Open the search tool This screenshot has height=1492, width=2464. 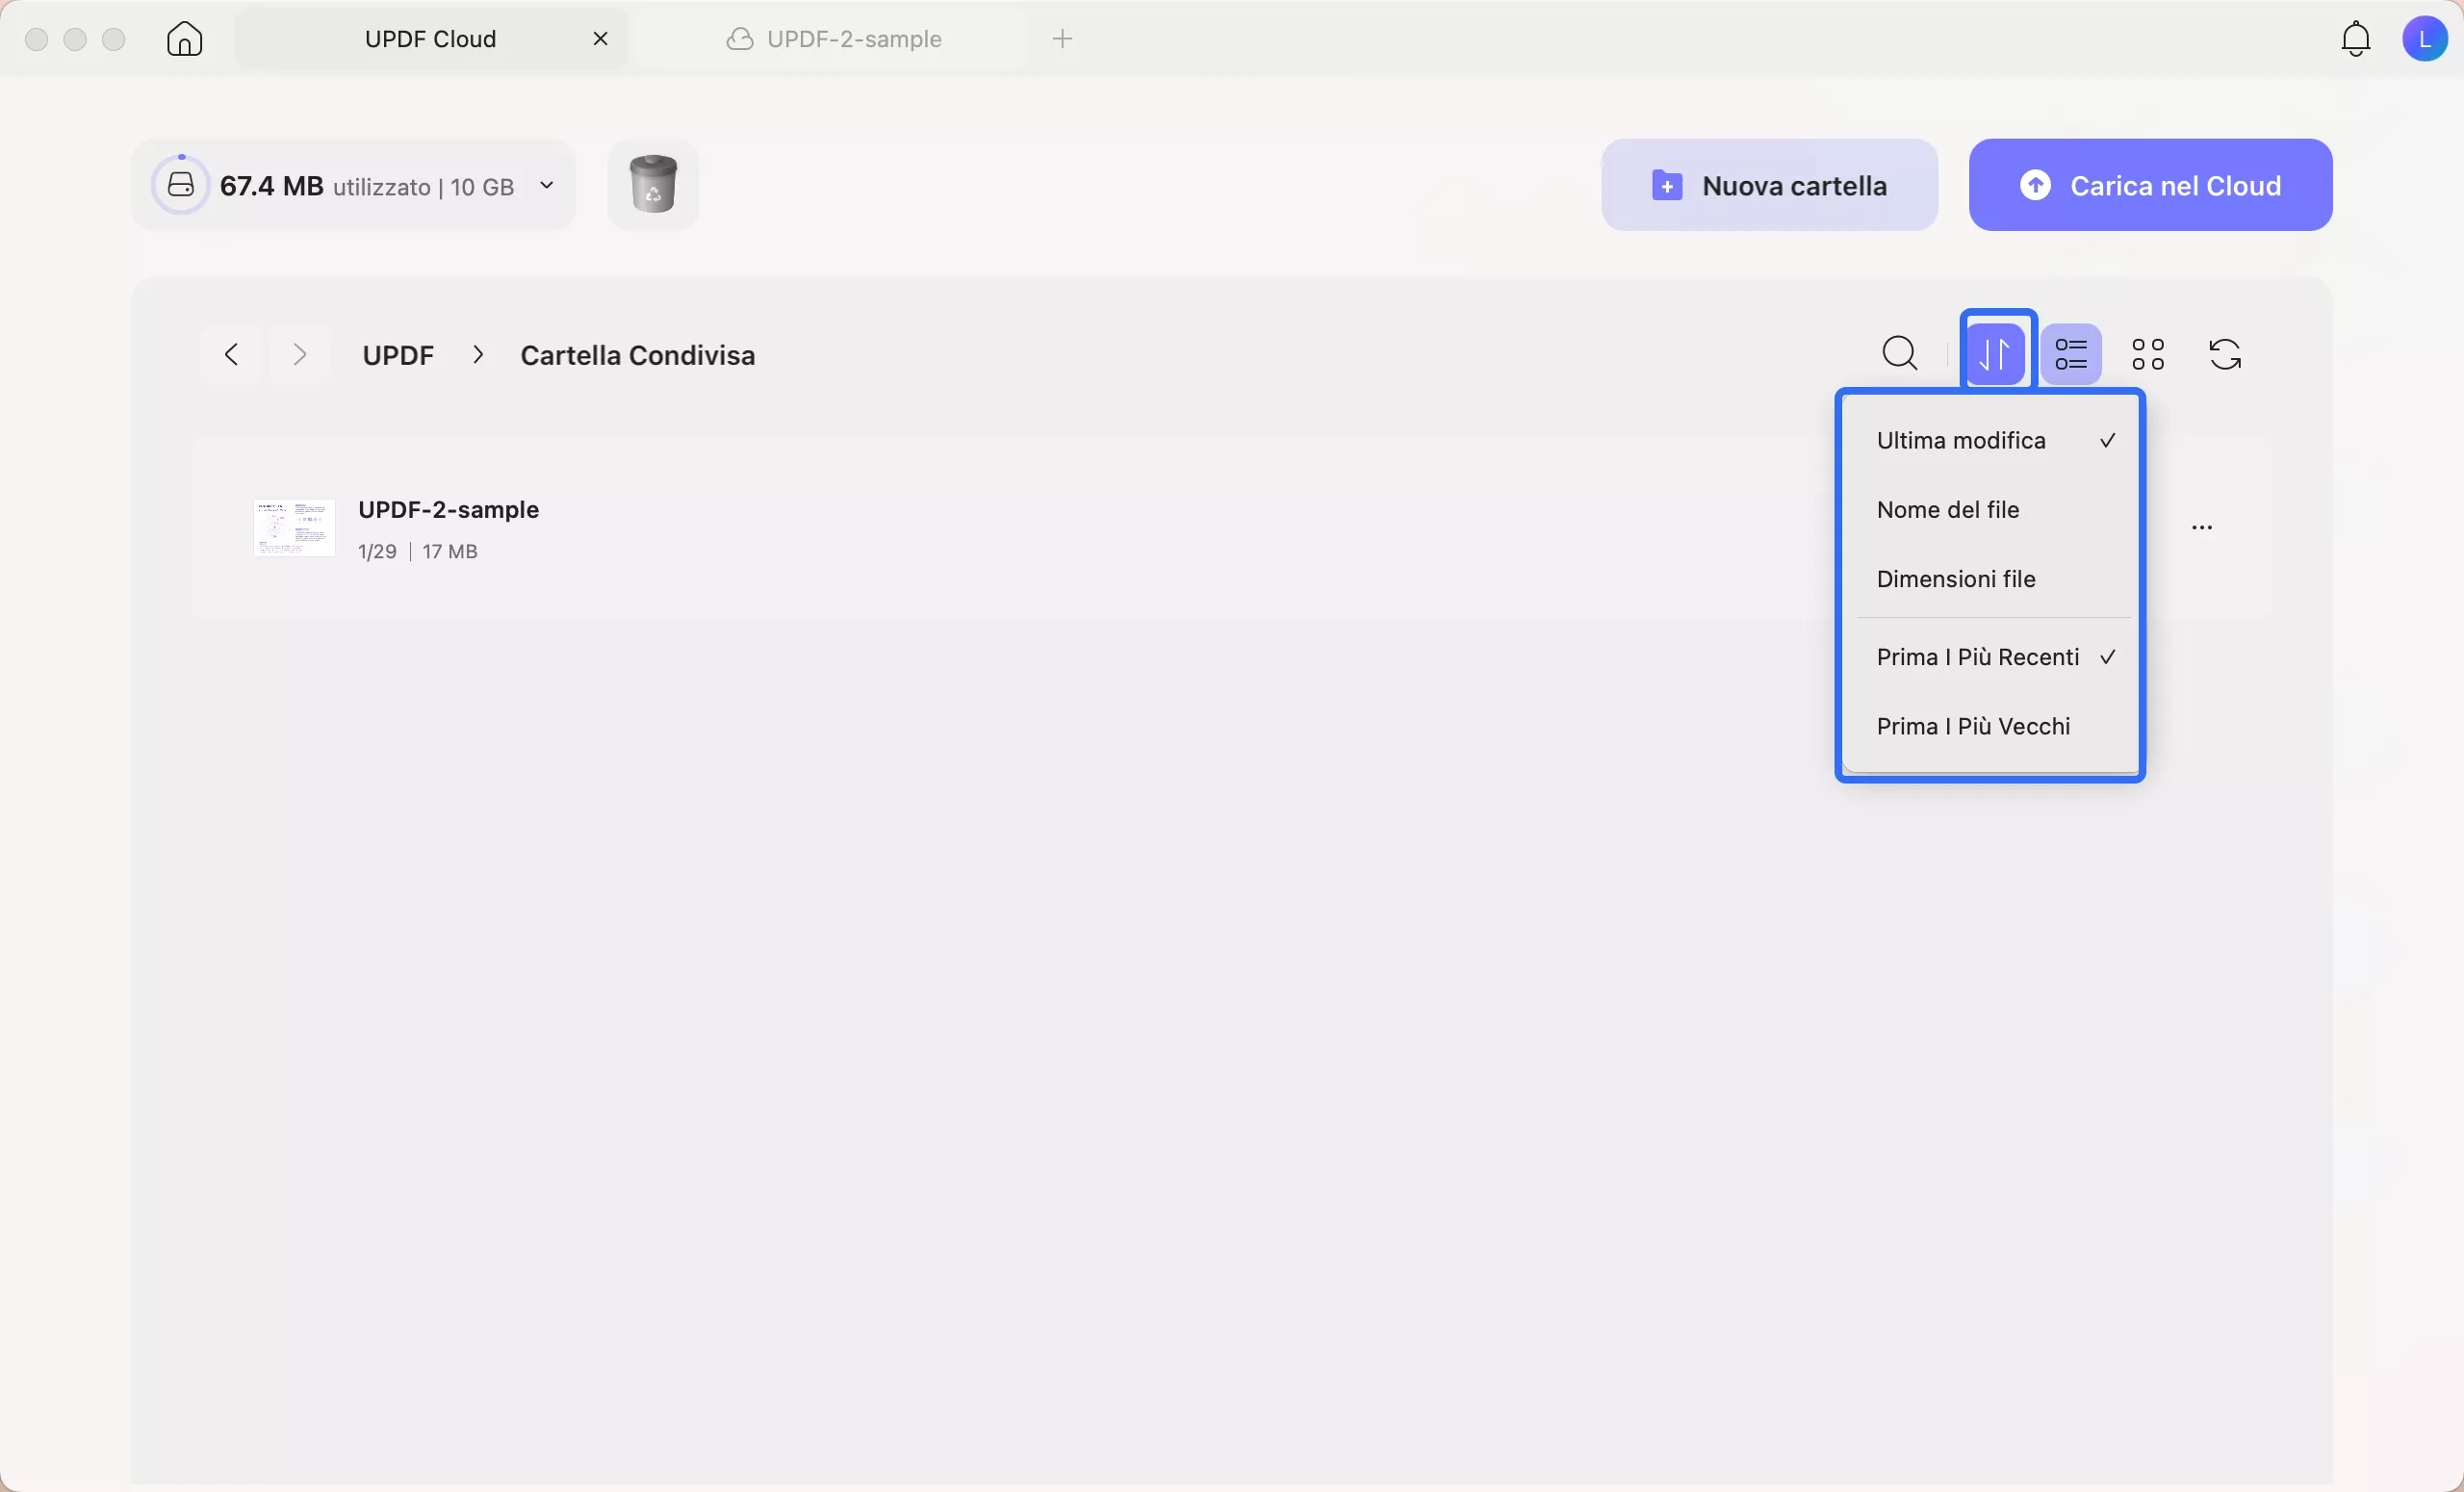point(1899,354)
